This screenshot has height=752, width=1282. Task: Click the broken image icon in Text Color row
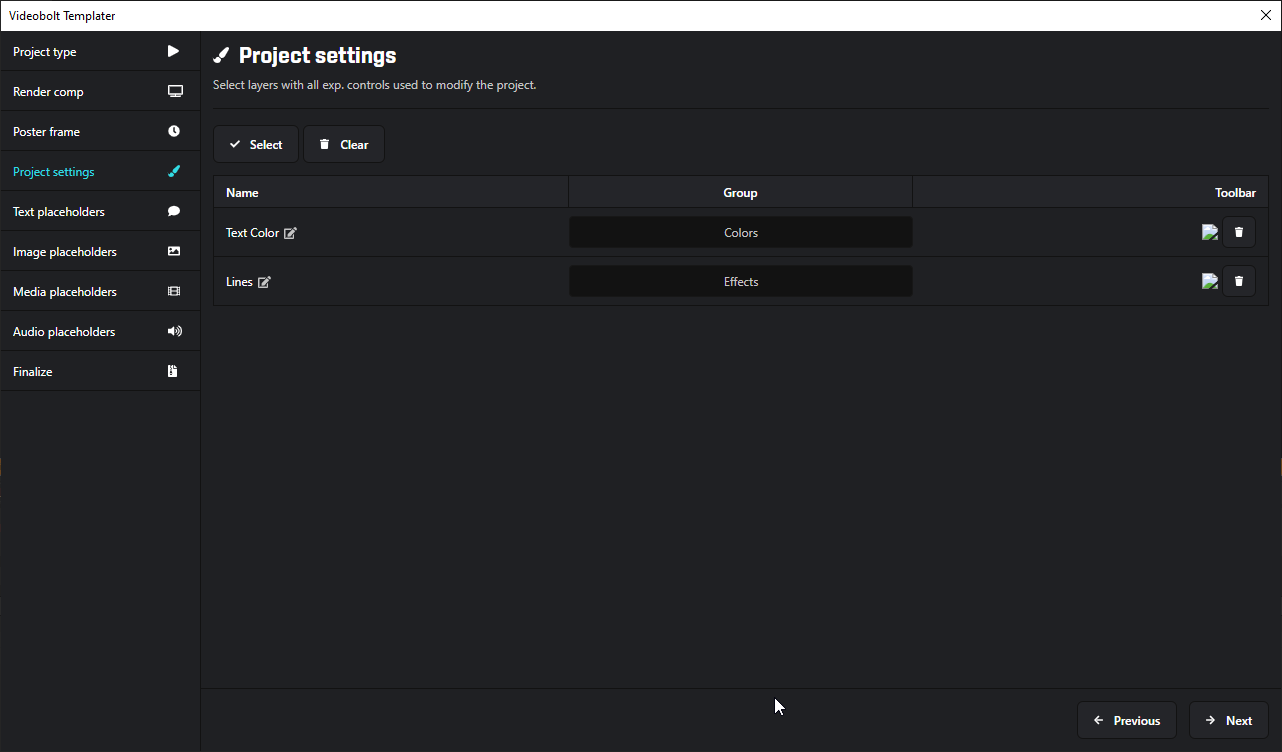click(1210, 232)
